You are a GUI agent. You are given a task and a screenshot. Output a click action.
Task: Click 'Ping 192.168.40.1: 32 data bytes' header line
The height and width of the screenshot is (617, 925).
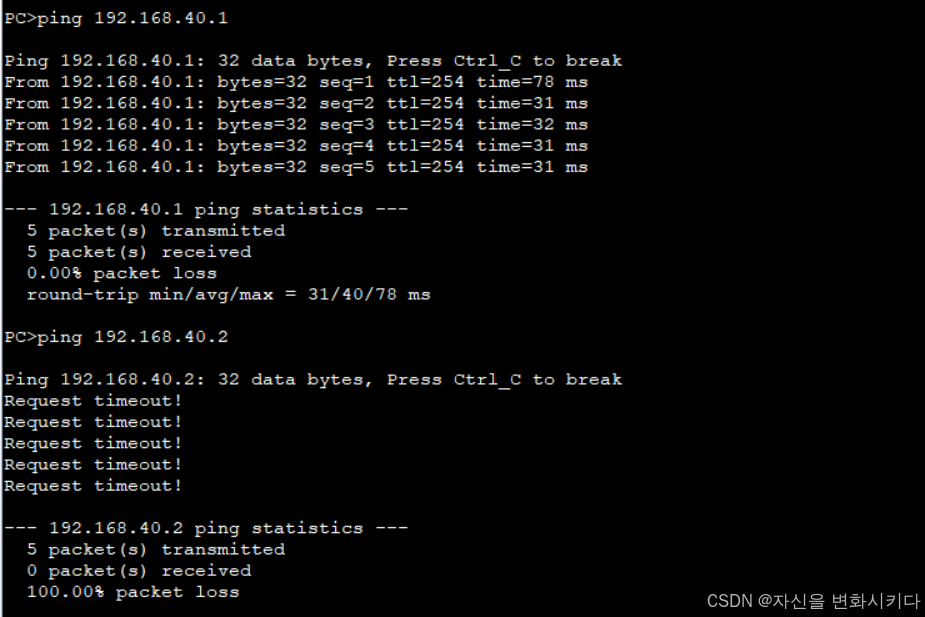(313, 61)
